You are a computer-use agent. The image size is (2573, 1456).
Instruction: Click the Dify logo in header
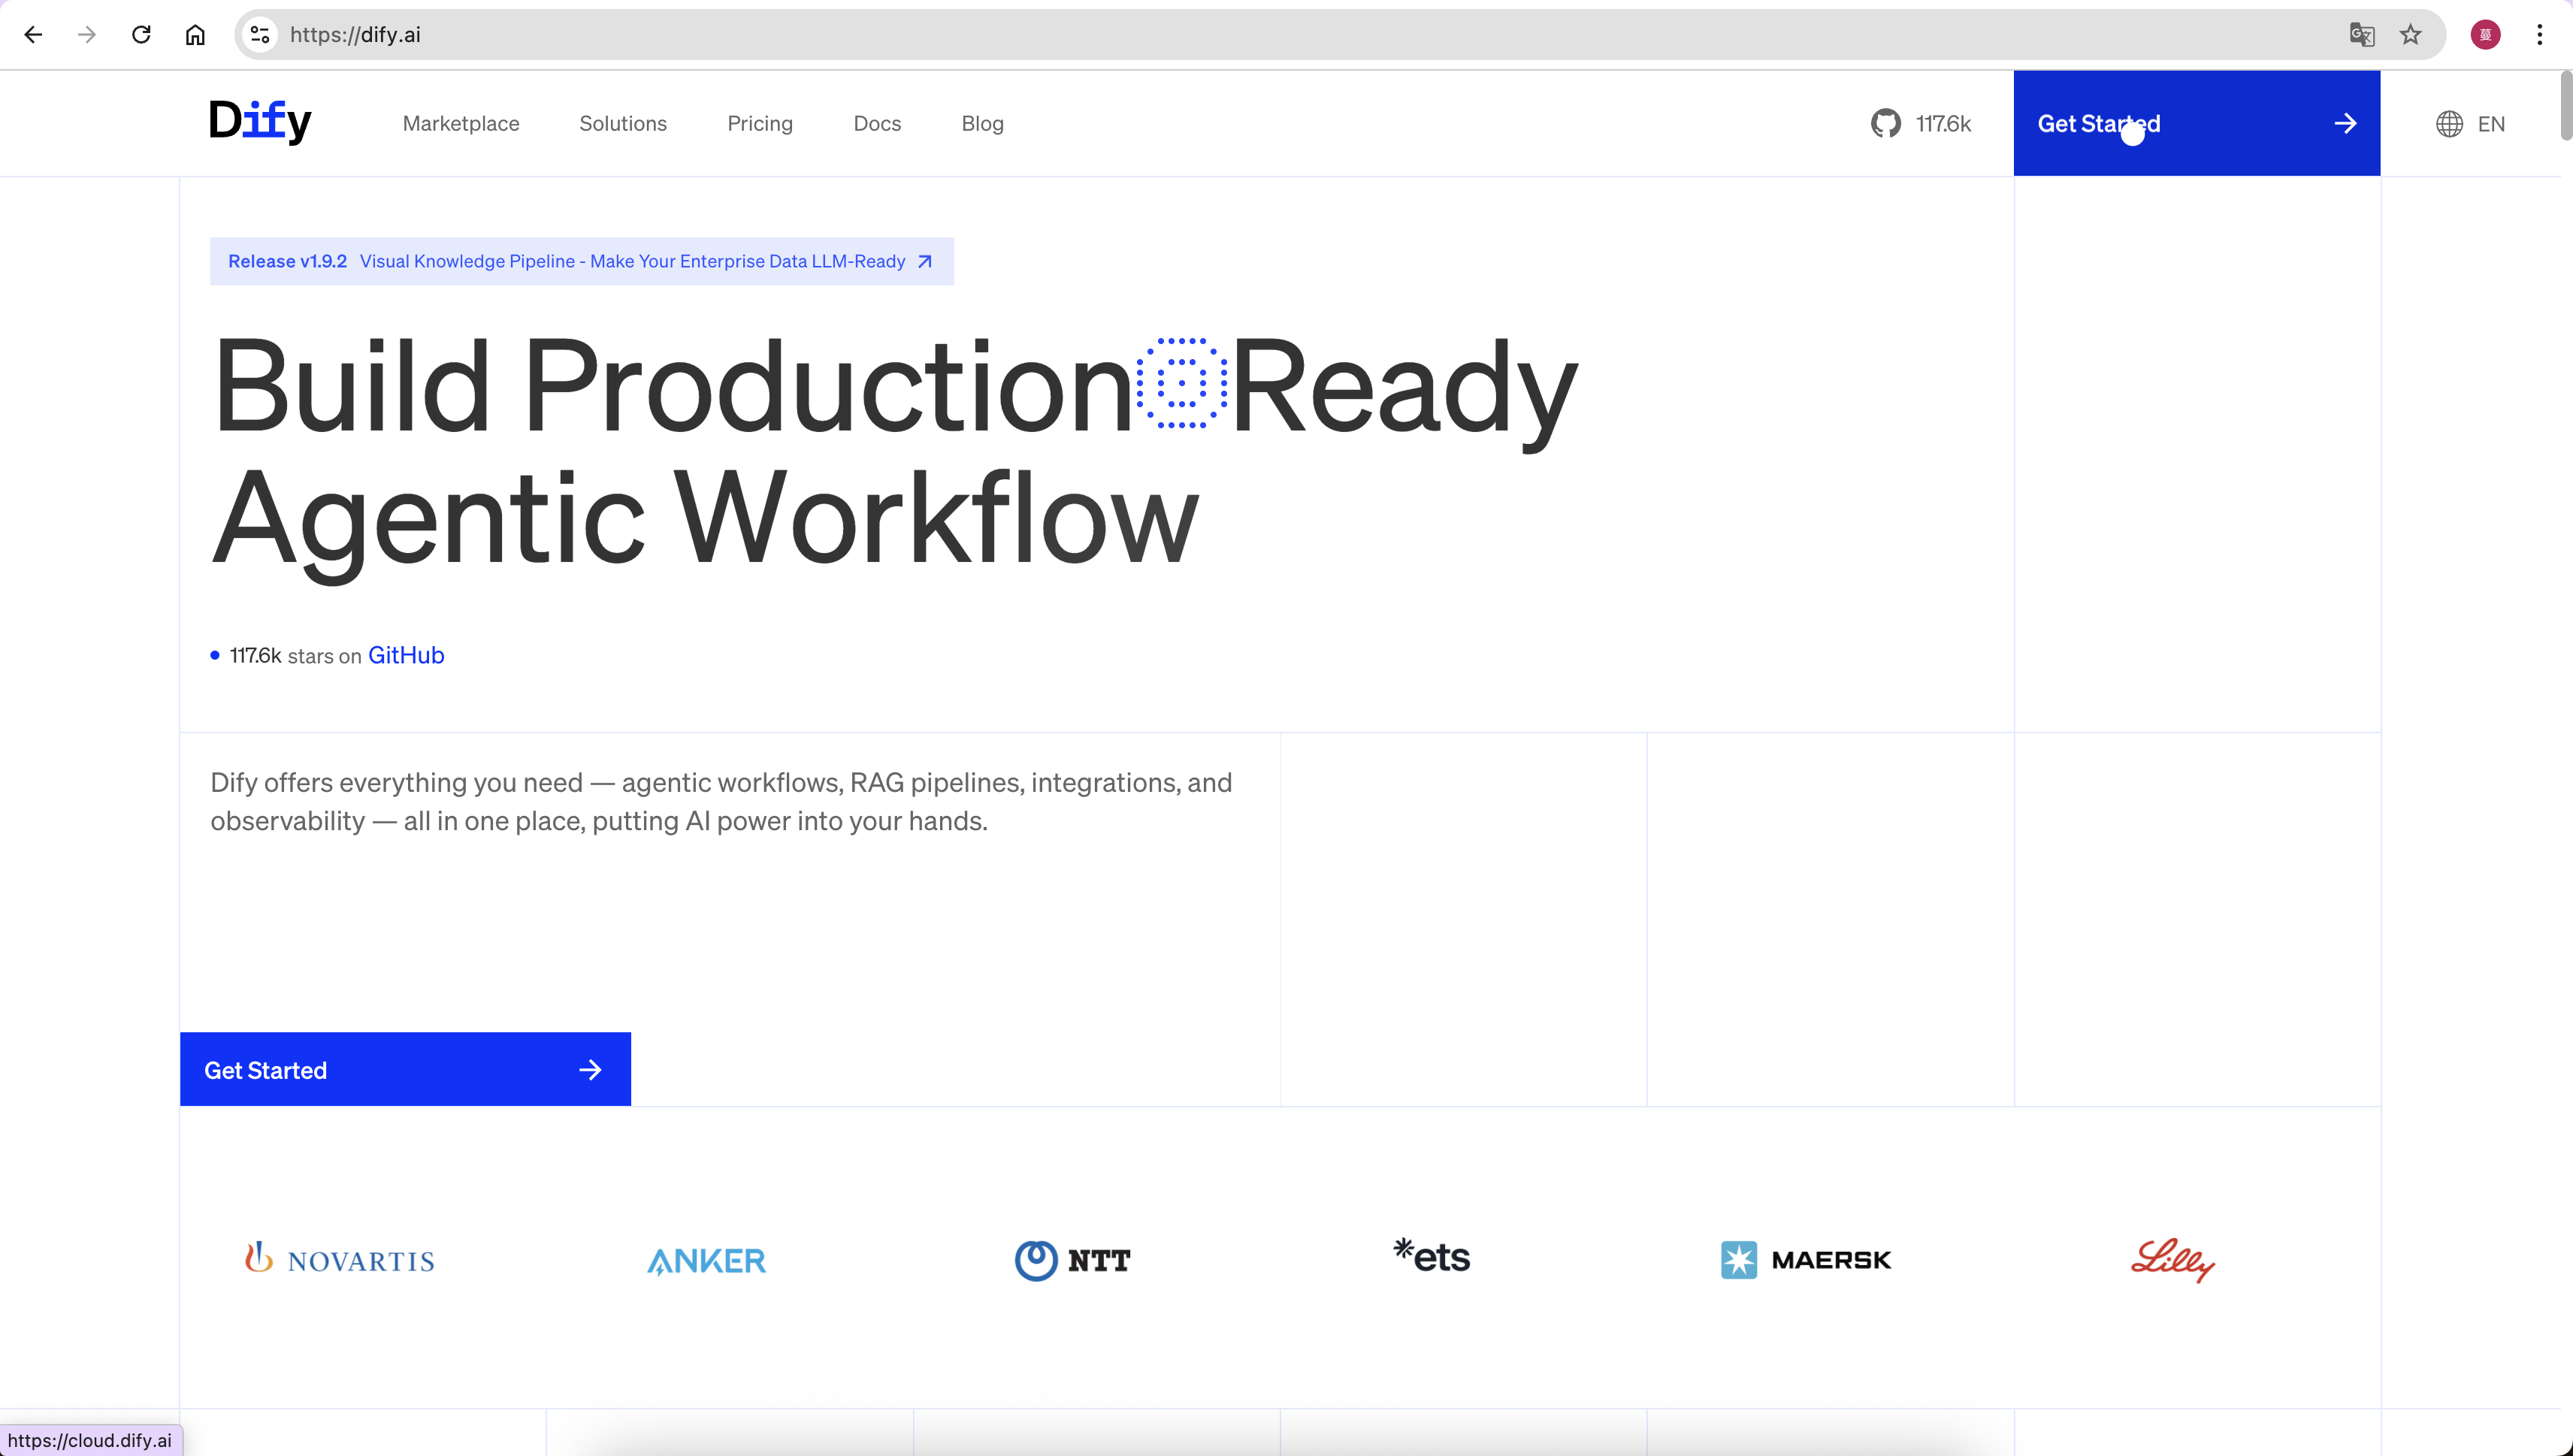coord(260,122)
